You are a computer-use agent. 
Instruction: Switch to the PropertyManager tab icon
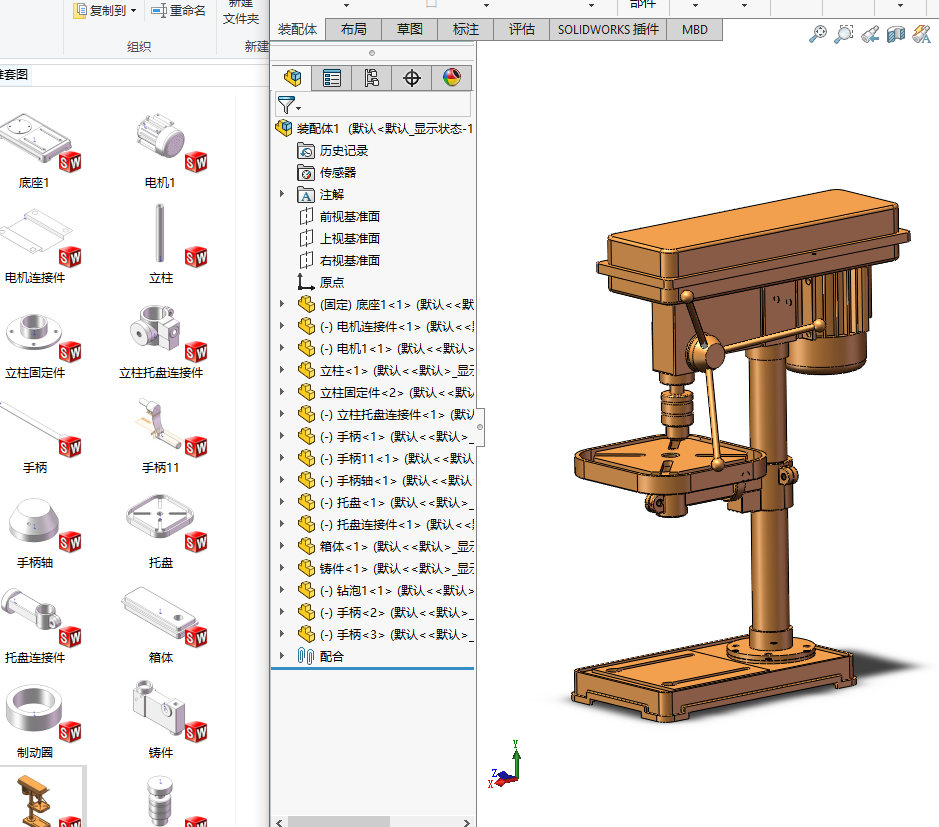coord(332,78)
